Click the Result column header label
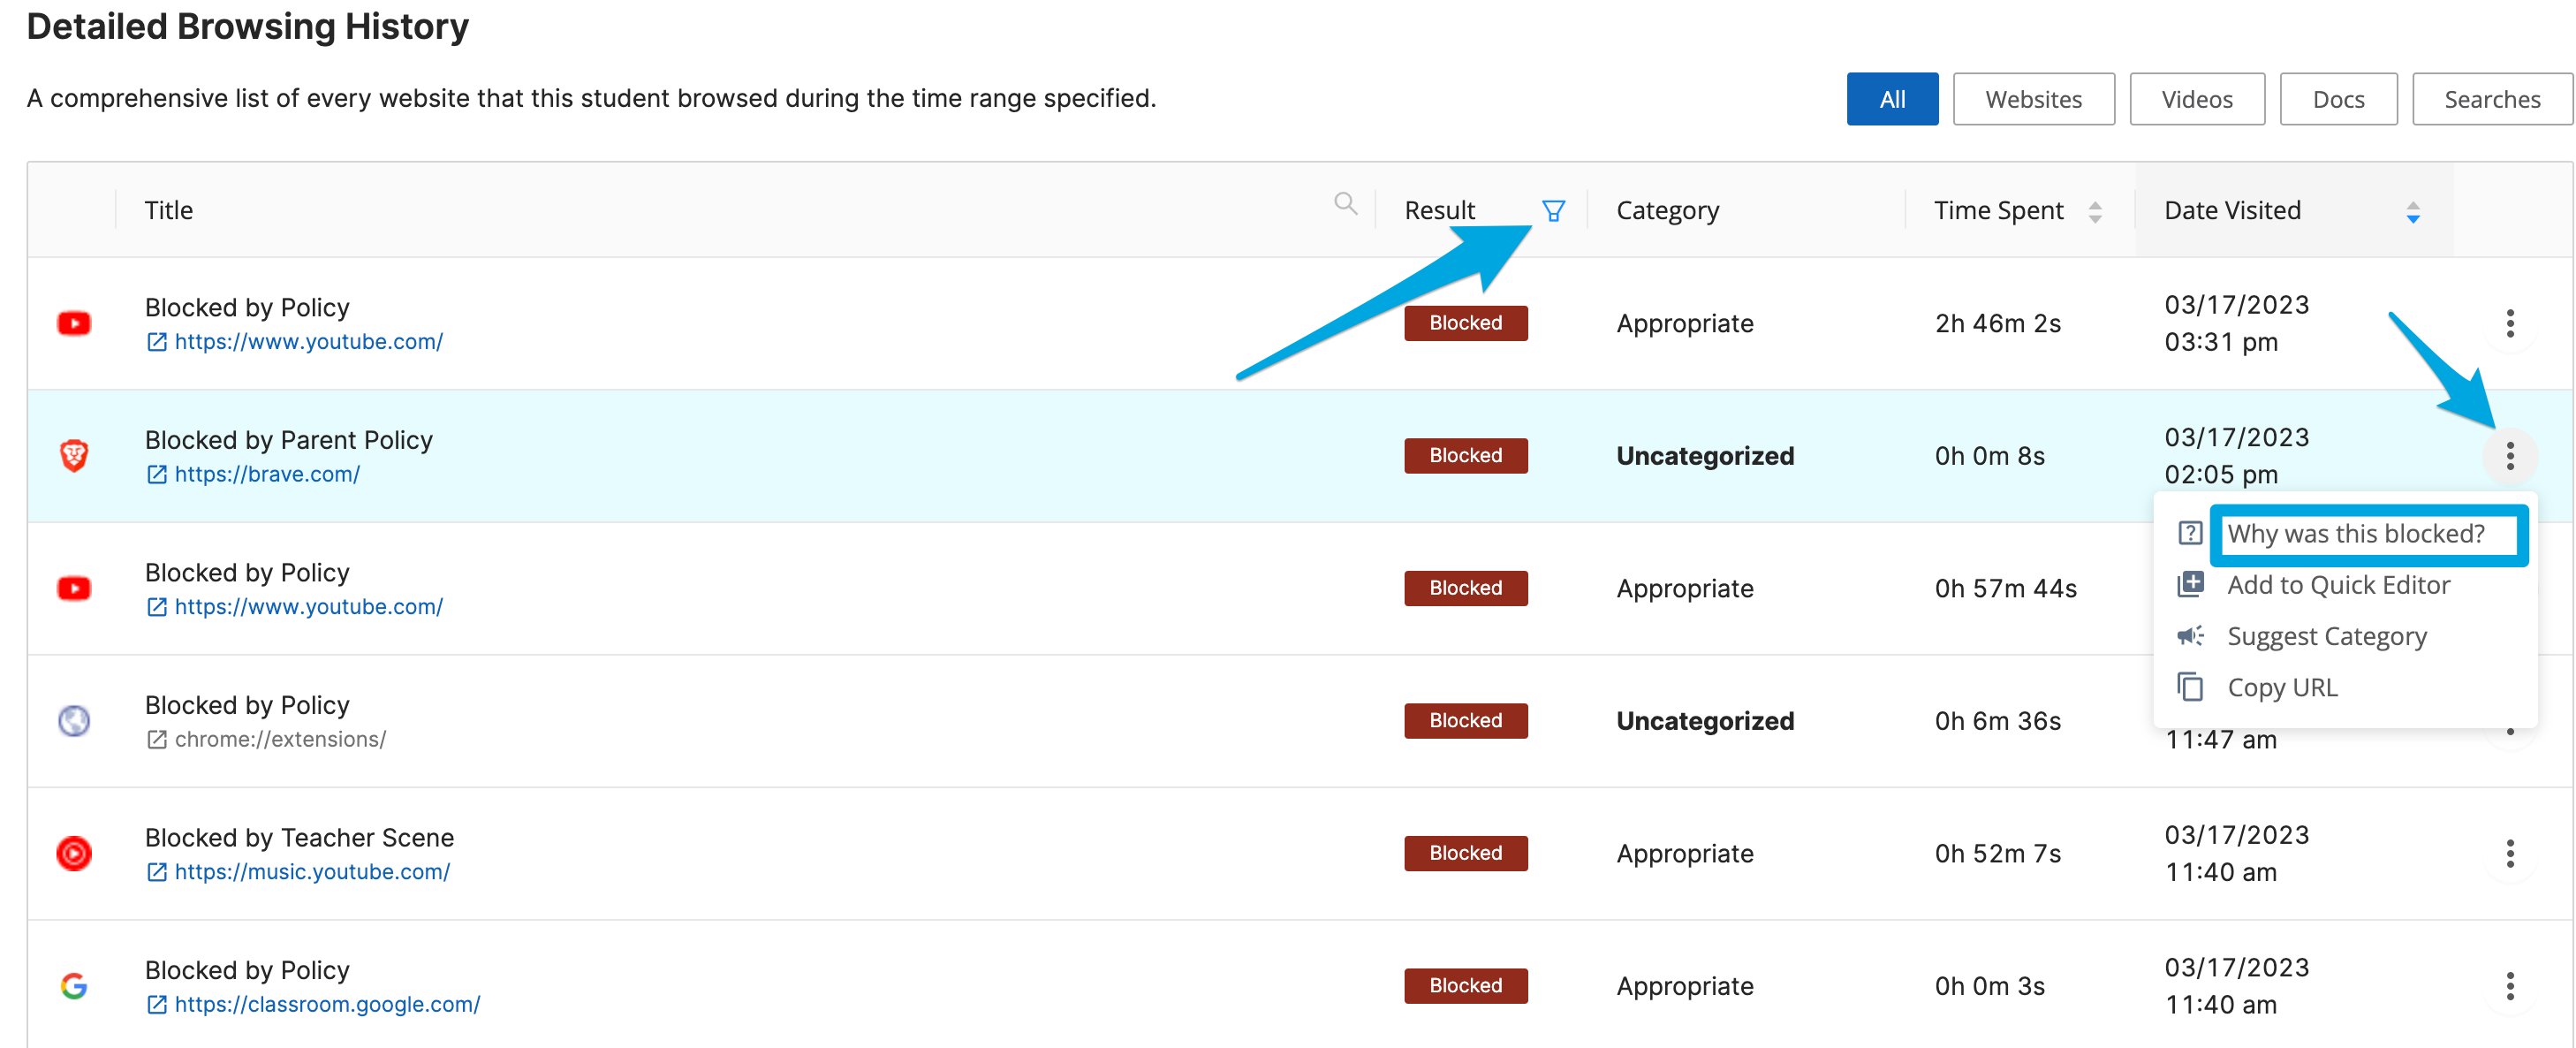Screen dimensions: 2576x1048 1439,211
